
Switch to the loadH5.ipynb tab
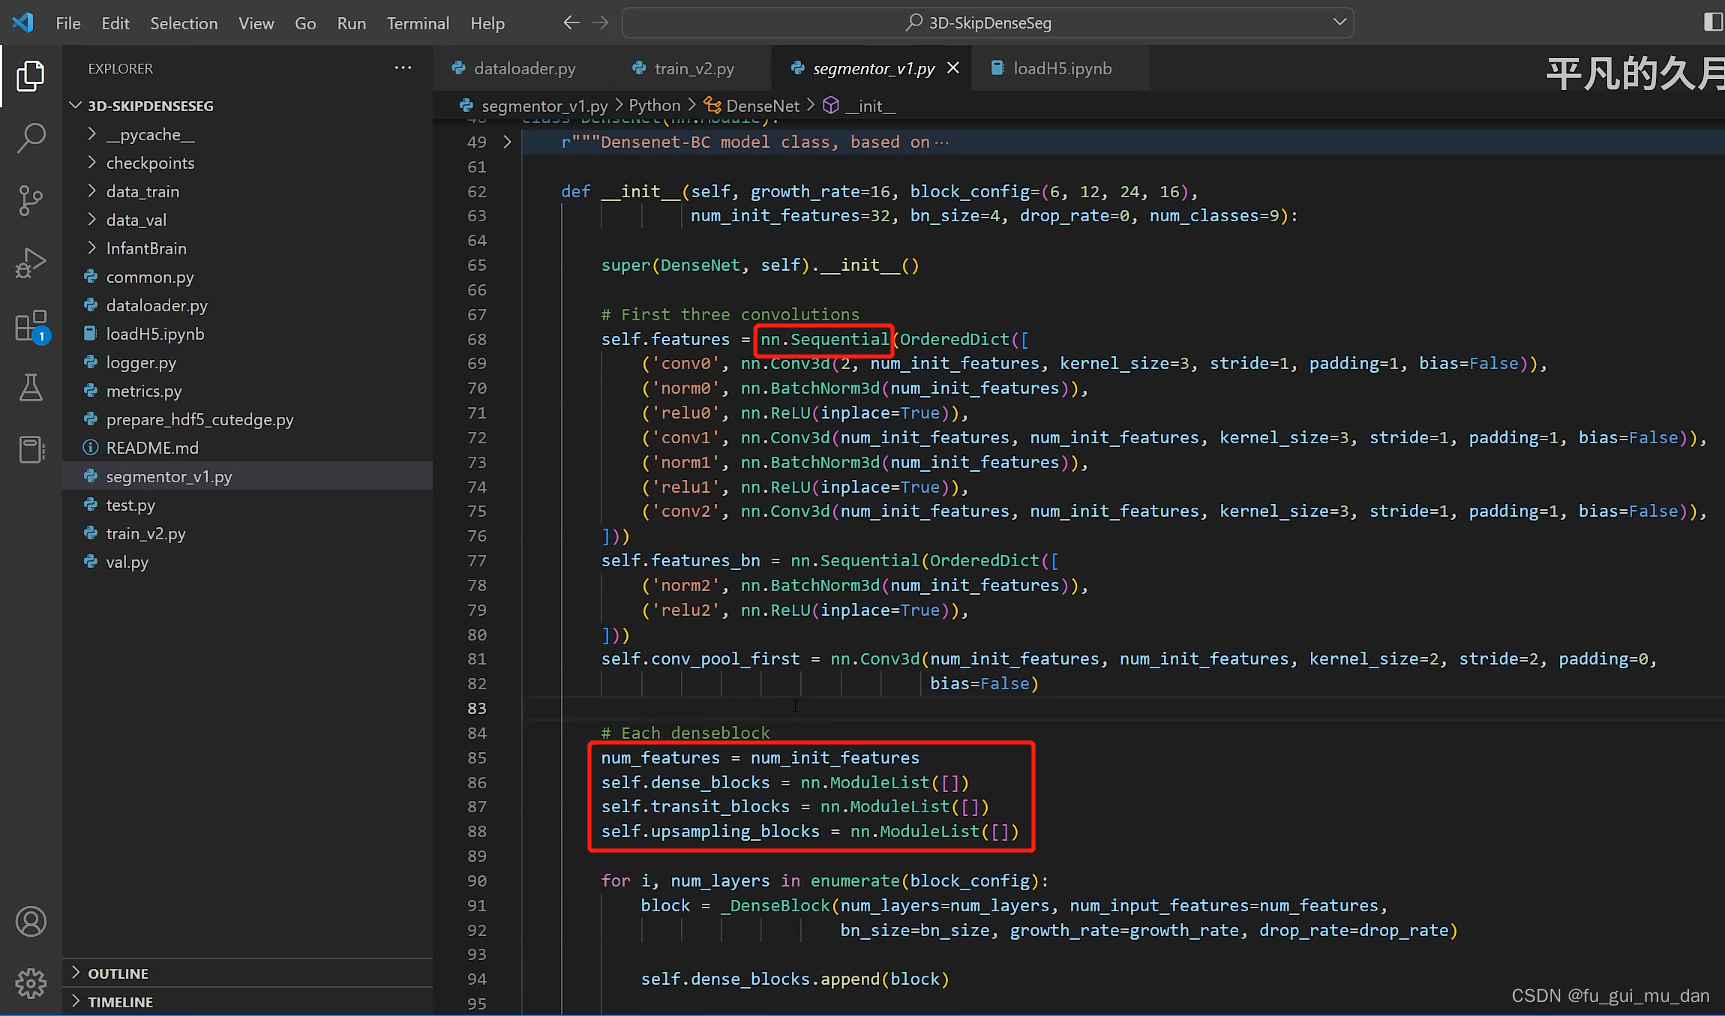point(1062,68)
